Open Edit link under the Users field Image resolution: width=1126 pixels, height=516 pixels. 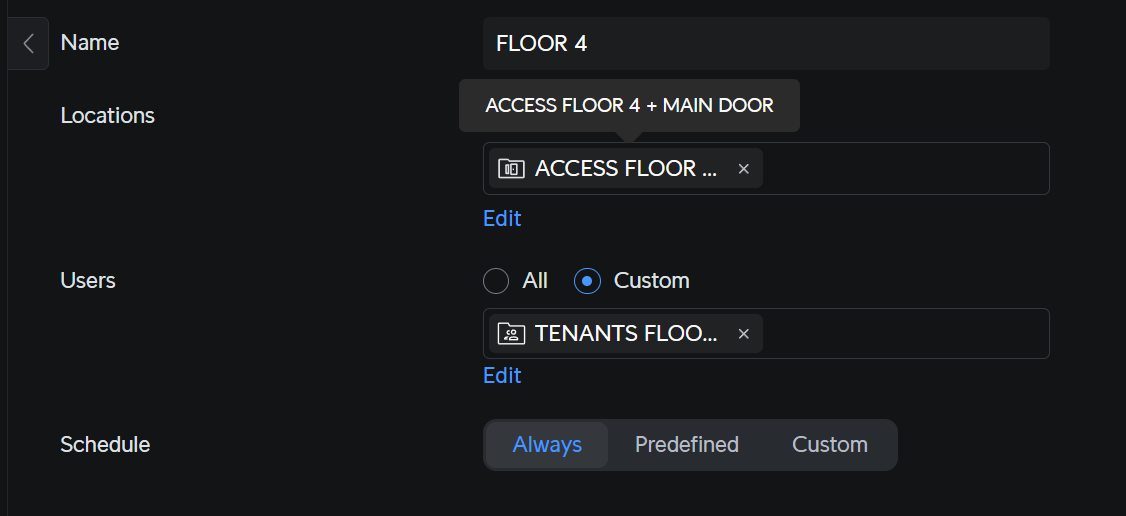(x=502, y=375)
